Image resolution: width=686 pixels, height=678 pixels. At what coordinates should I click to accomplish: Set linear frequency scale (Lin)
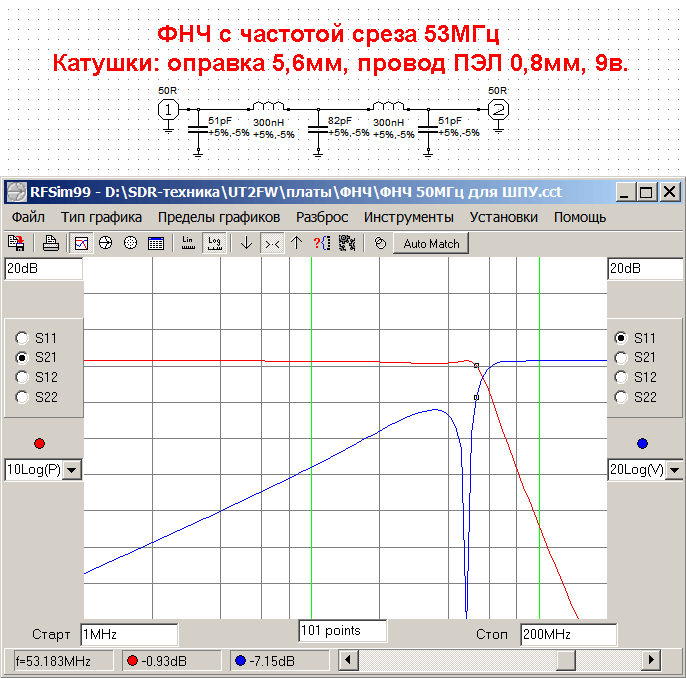point(188,243)
